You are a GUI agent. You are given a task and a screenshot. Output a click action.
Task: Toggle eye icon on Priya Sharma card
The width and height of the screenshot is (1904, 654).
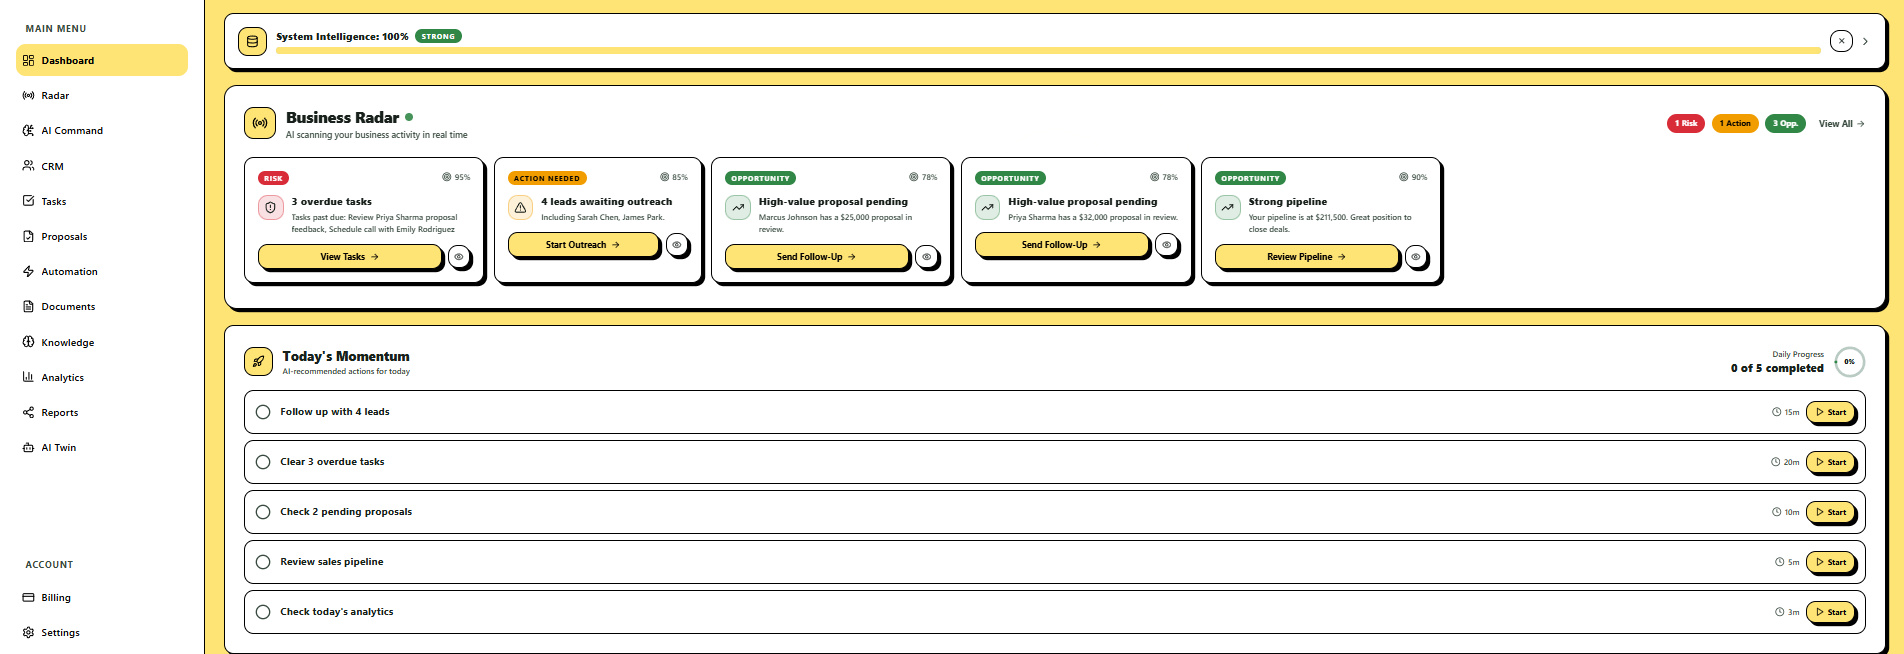point(1167,245)
